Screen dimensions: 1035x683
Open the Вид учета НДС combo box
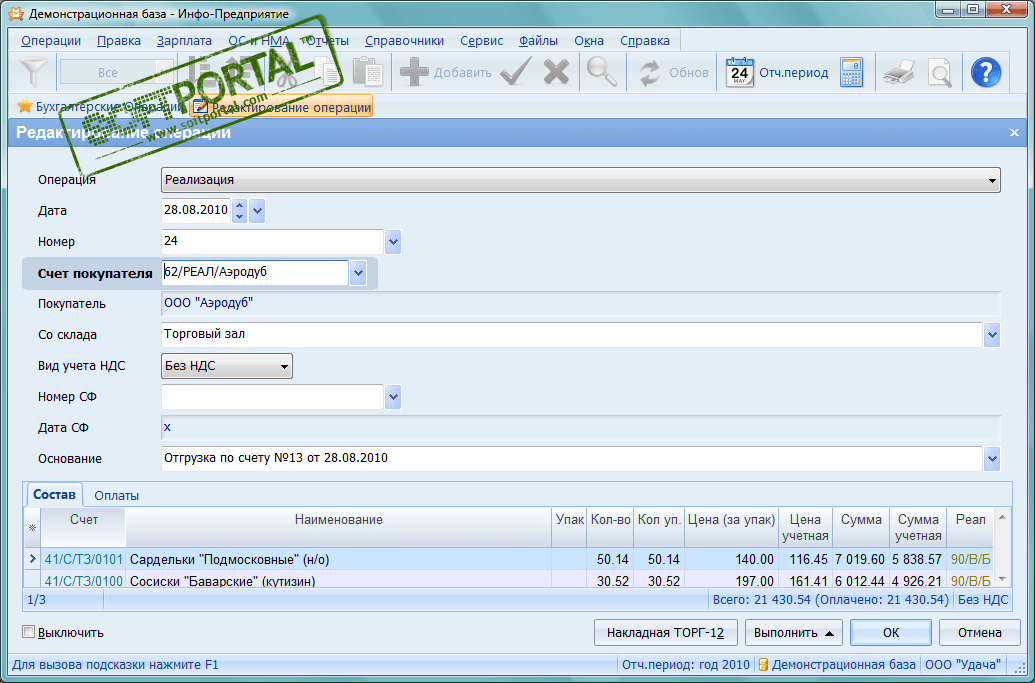226,366
